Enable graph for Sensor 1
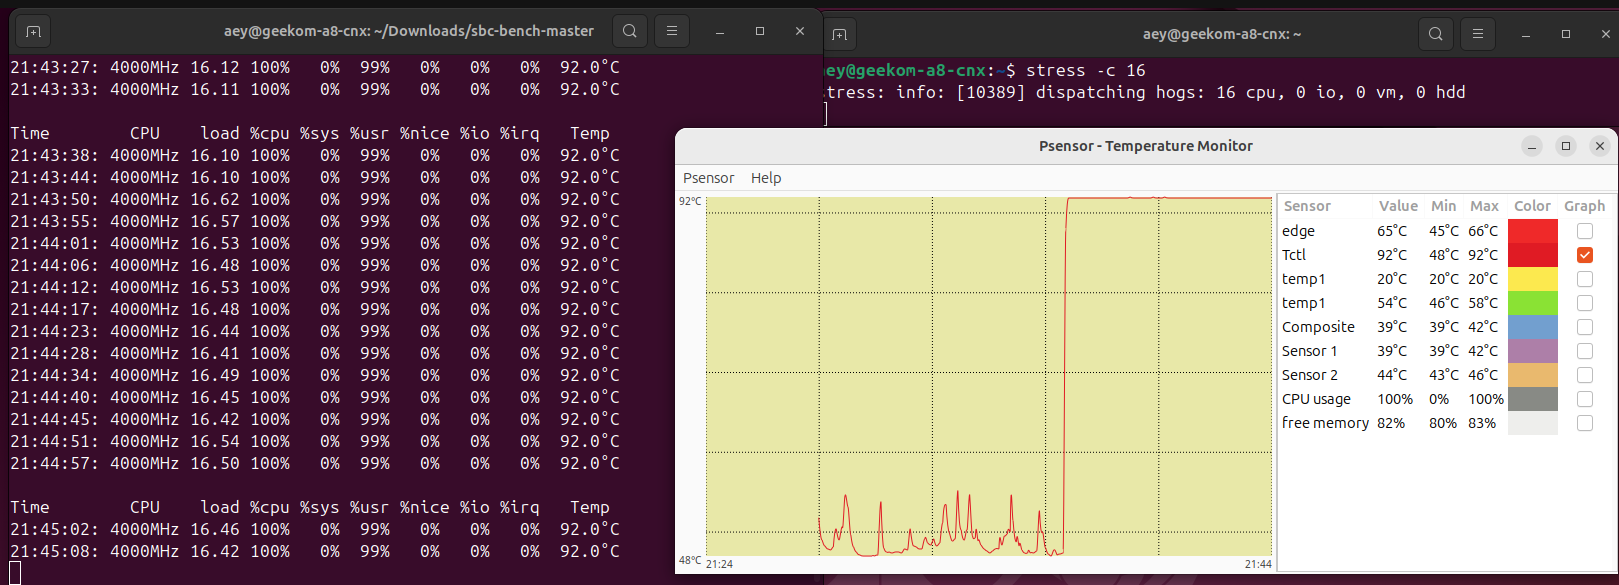The width and height of the screenshot is (1619, 585). (x=1585, y=351)
